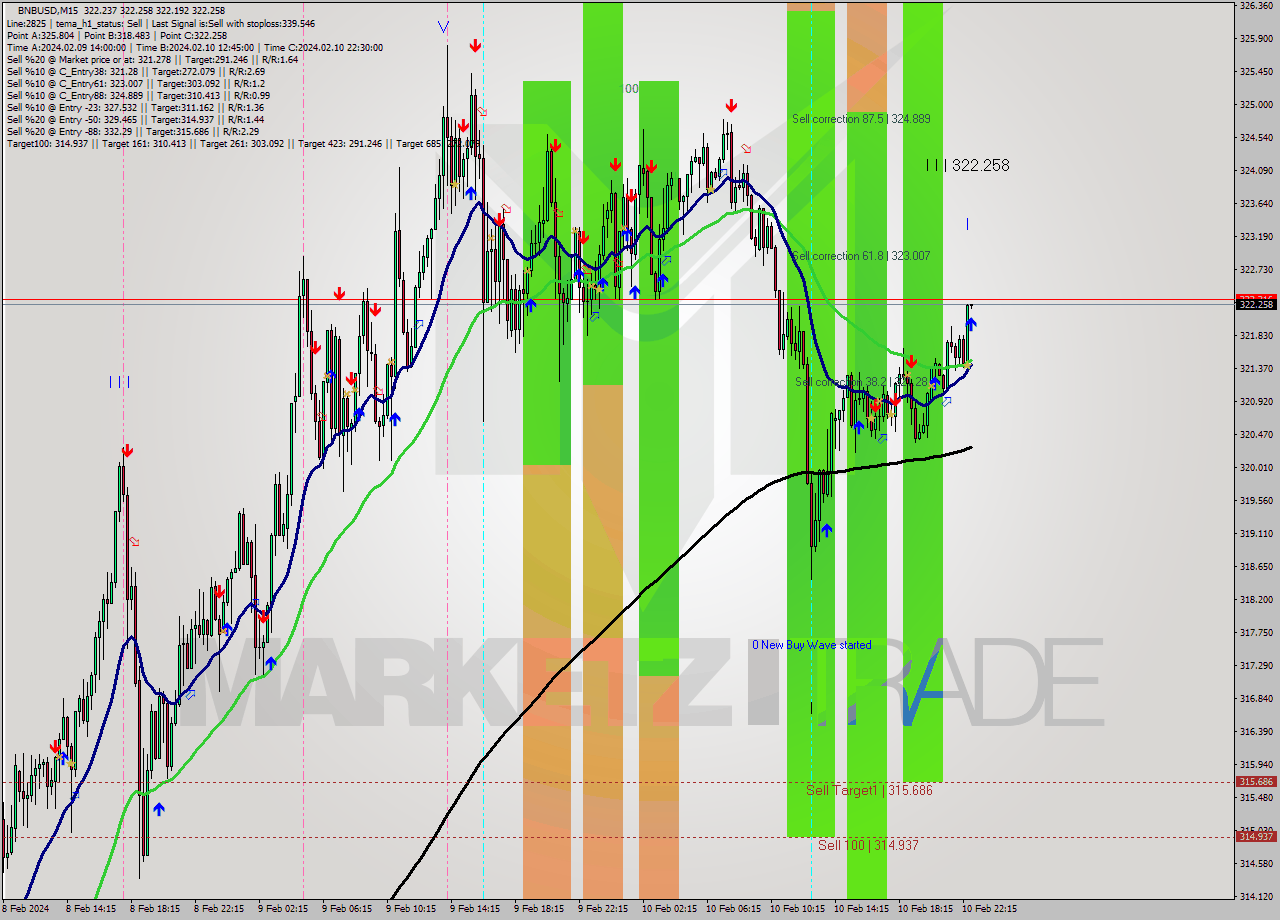Click the 320.010 price axis label
Screen dimensions: 1280x920
coord(1256,467)
